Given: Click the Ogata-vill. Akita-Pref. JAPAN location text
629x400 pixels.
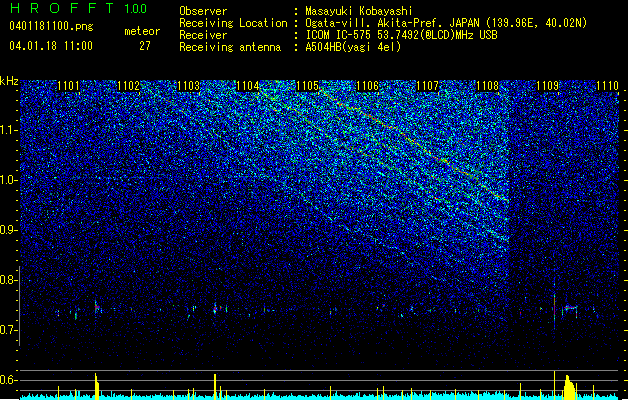Looking at the screenshot, I should [x=446, y=23].
